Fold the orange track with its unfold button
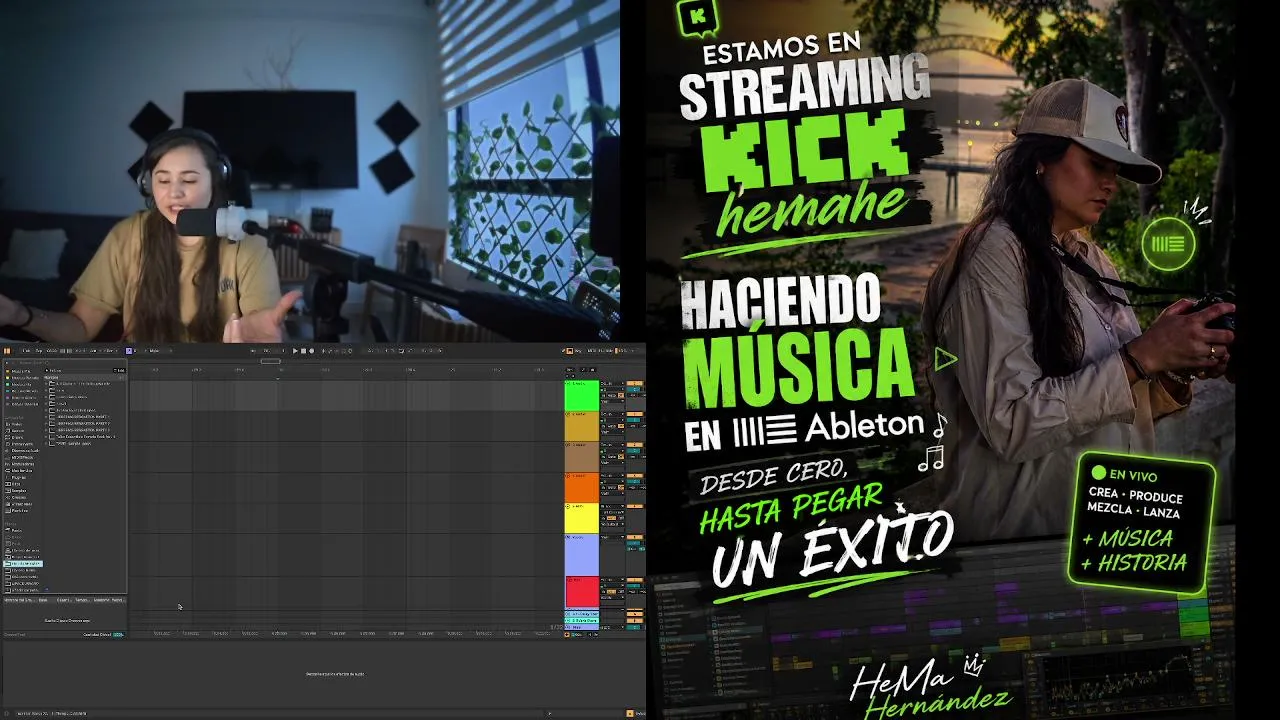Image resolution: width=1280 pixels, height=720 pixels. click(568, 476)
